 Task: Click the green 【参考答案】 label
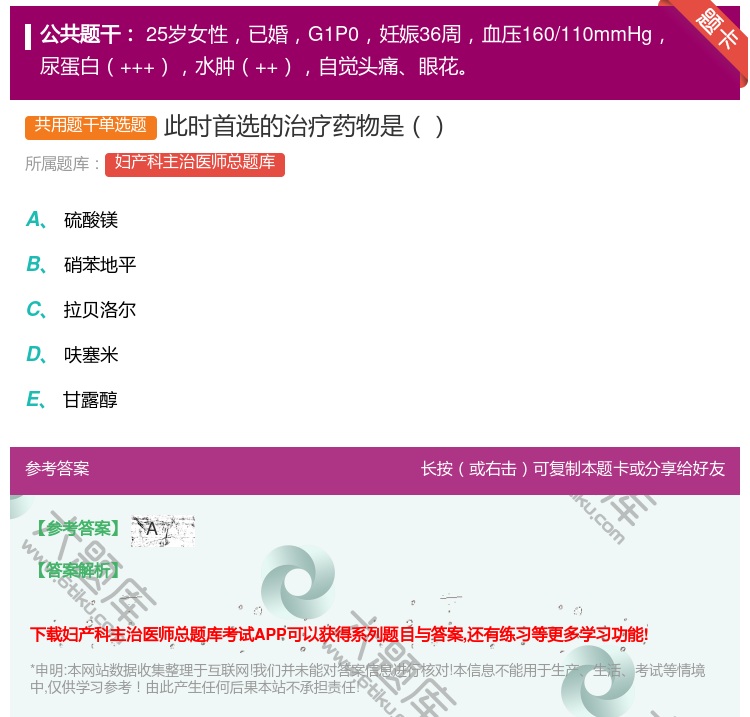(76, 528)
